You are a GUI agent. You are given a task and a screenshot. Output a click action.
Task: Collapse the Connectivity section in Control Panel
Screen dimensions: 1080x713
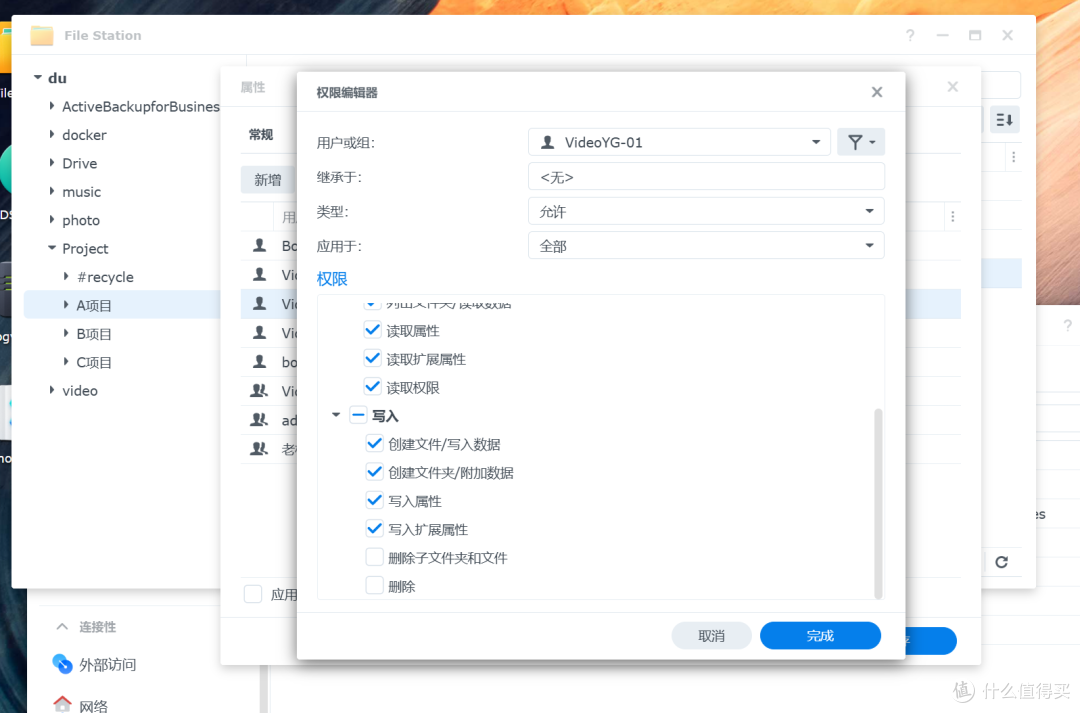[x=62, y=626]
